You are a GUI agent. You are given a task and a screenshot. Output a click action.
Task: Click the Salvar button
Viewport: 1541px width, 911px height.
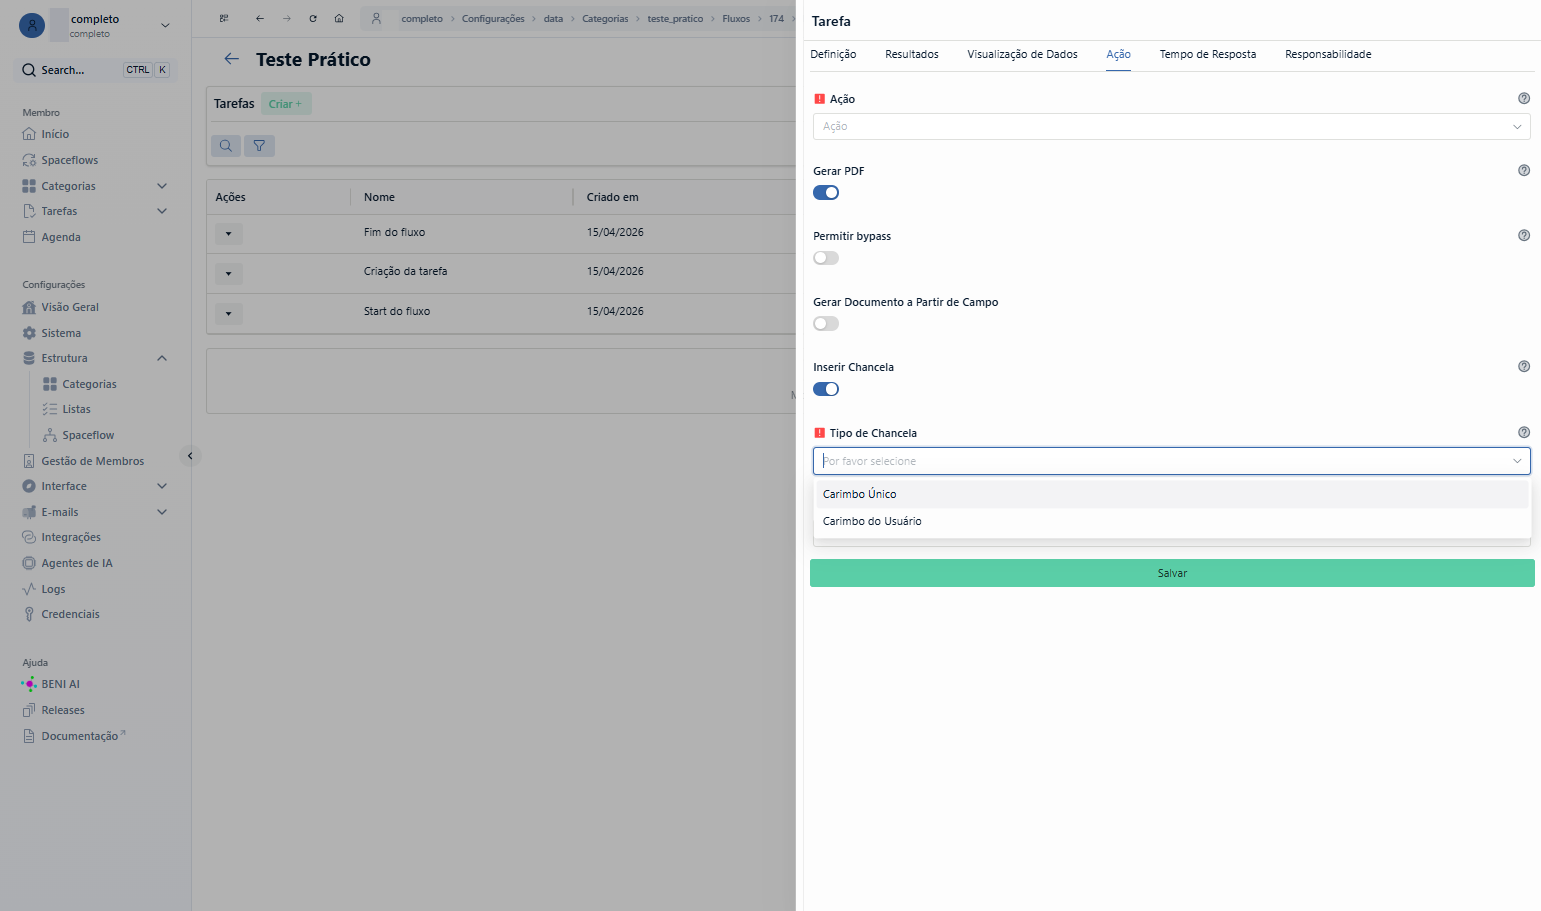point(1172,573)
